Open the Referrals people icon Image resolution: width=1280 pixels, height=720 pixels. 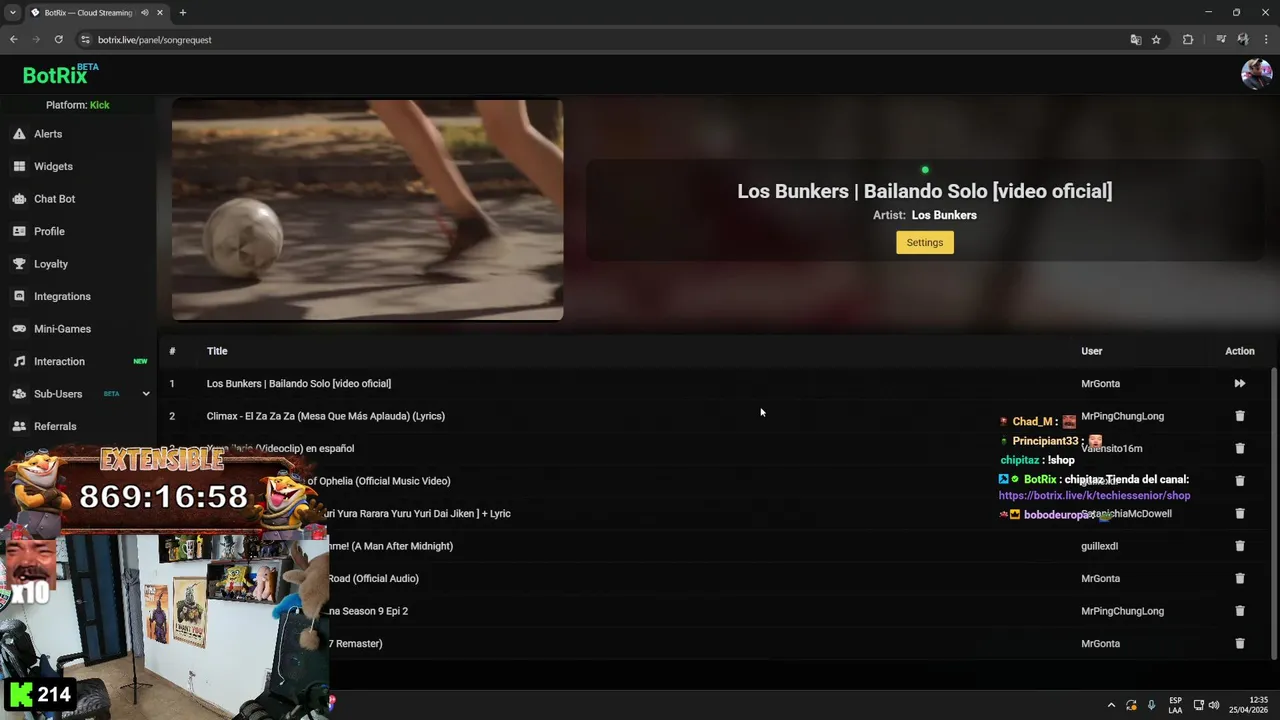19,426
